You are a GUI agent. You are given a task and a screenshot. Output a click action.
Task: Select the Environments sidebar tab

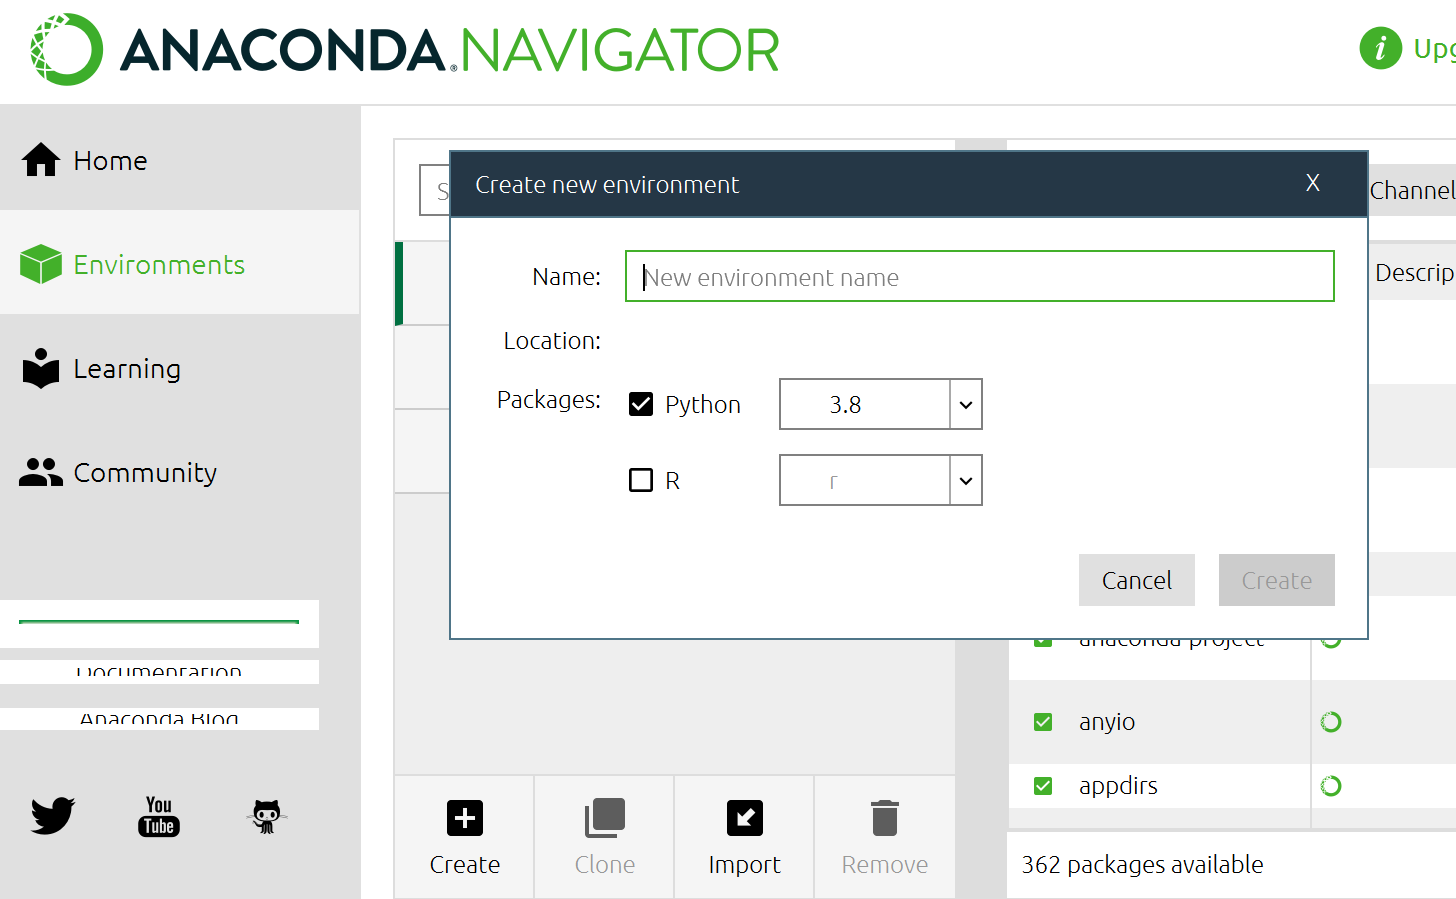[180, 264]
